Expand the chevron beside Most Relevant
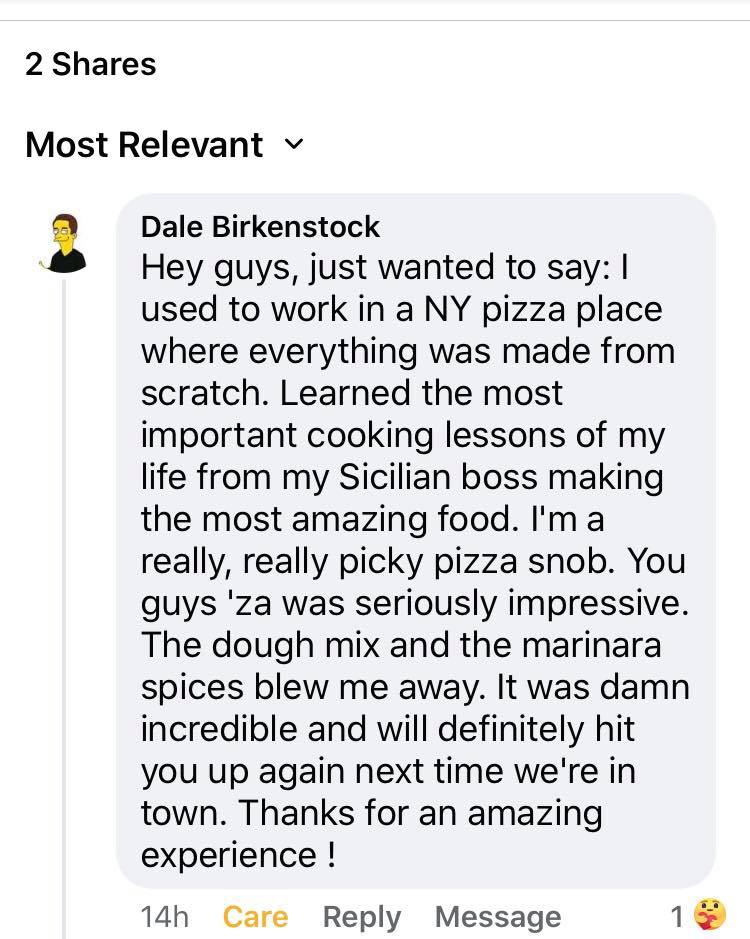Image resolution: width=750 pixels, height=939 pixels. [294, 144]
